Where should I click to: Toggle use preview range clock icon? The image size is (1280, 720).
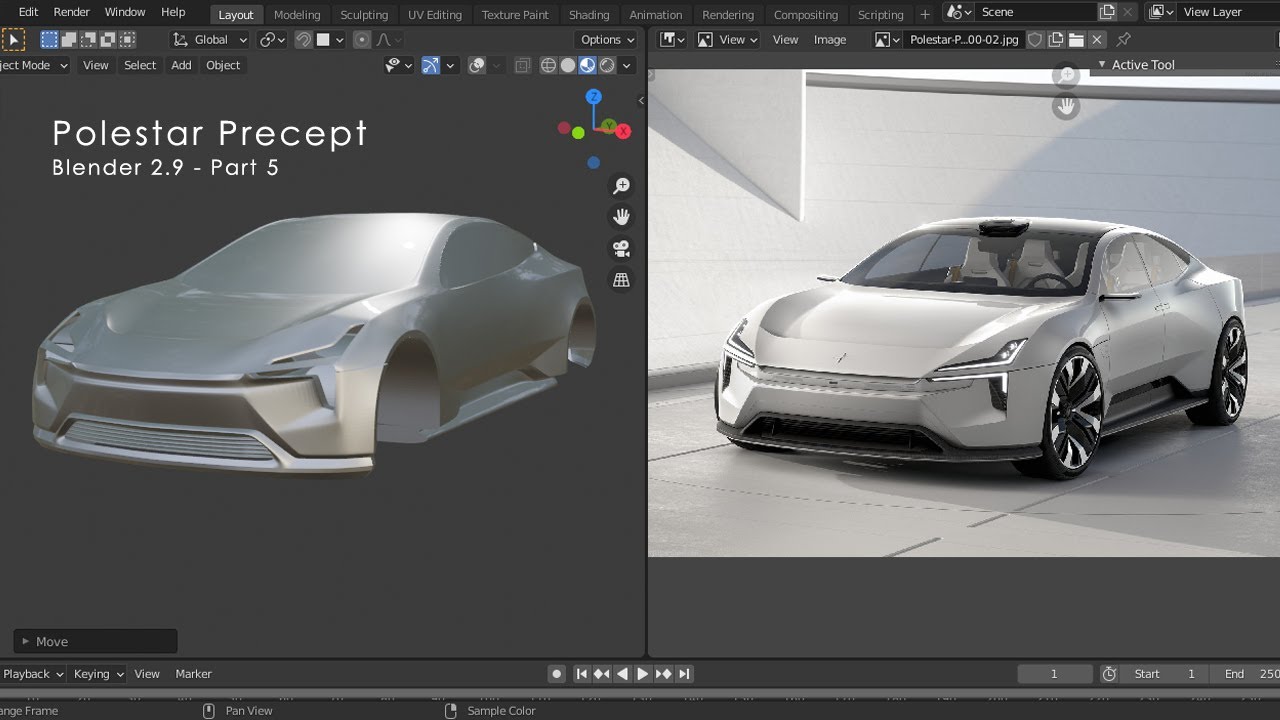point(1109,674)
